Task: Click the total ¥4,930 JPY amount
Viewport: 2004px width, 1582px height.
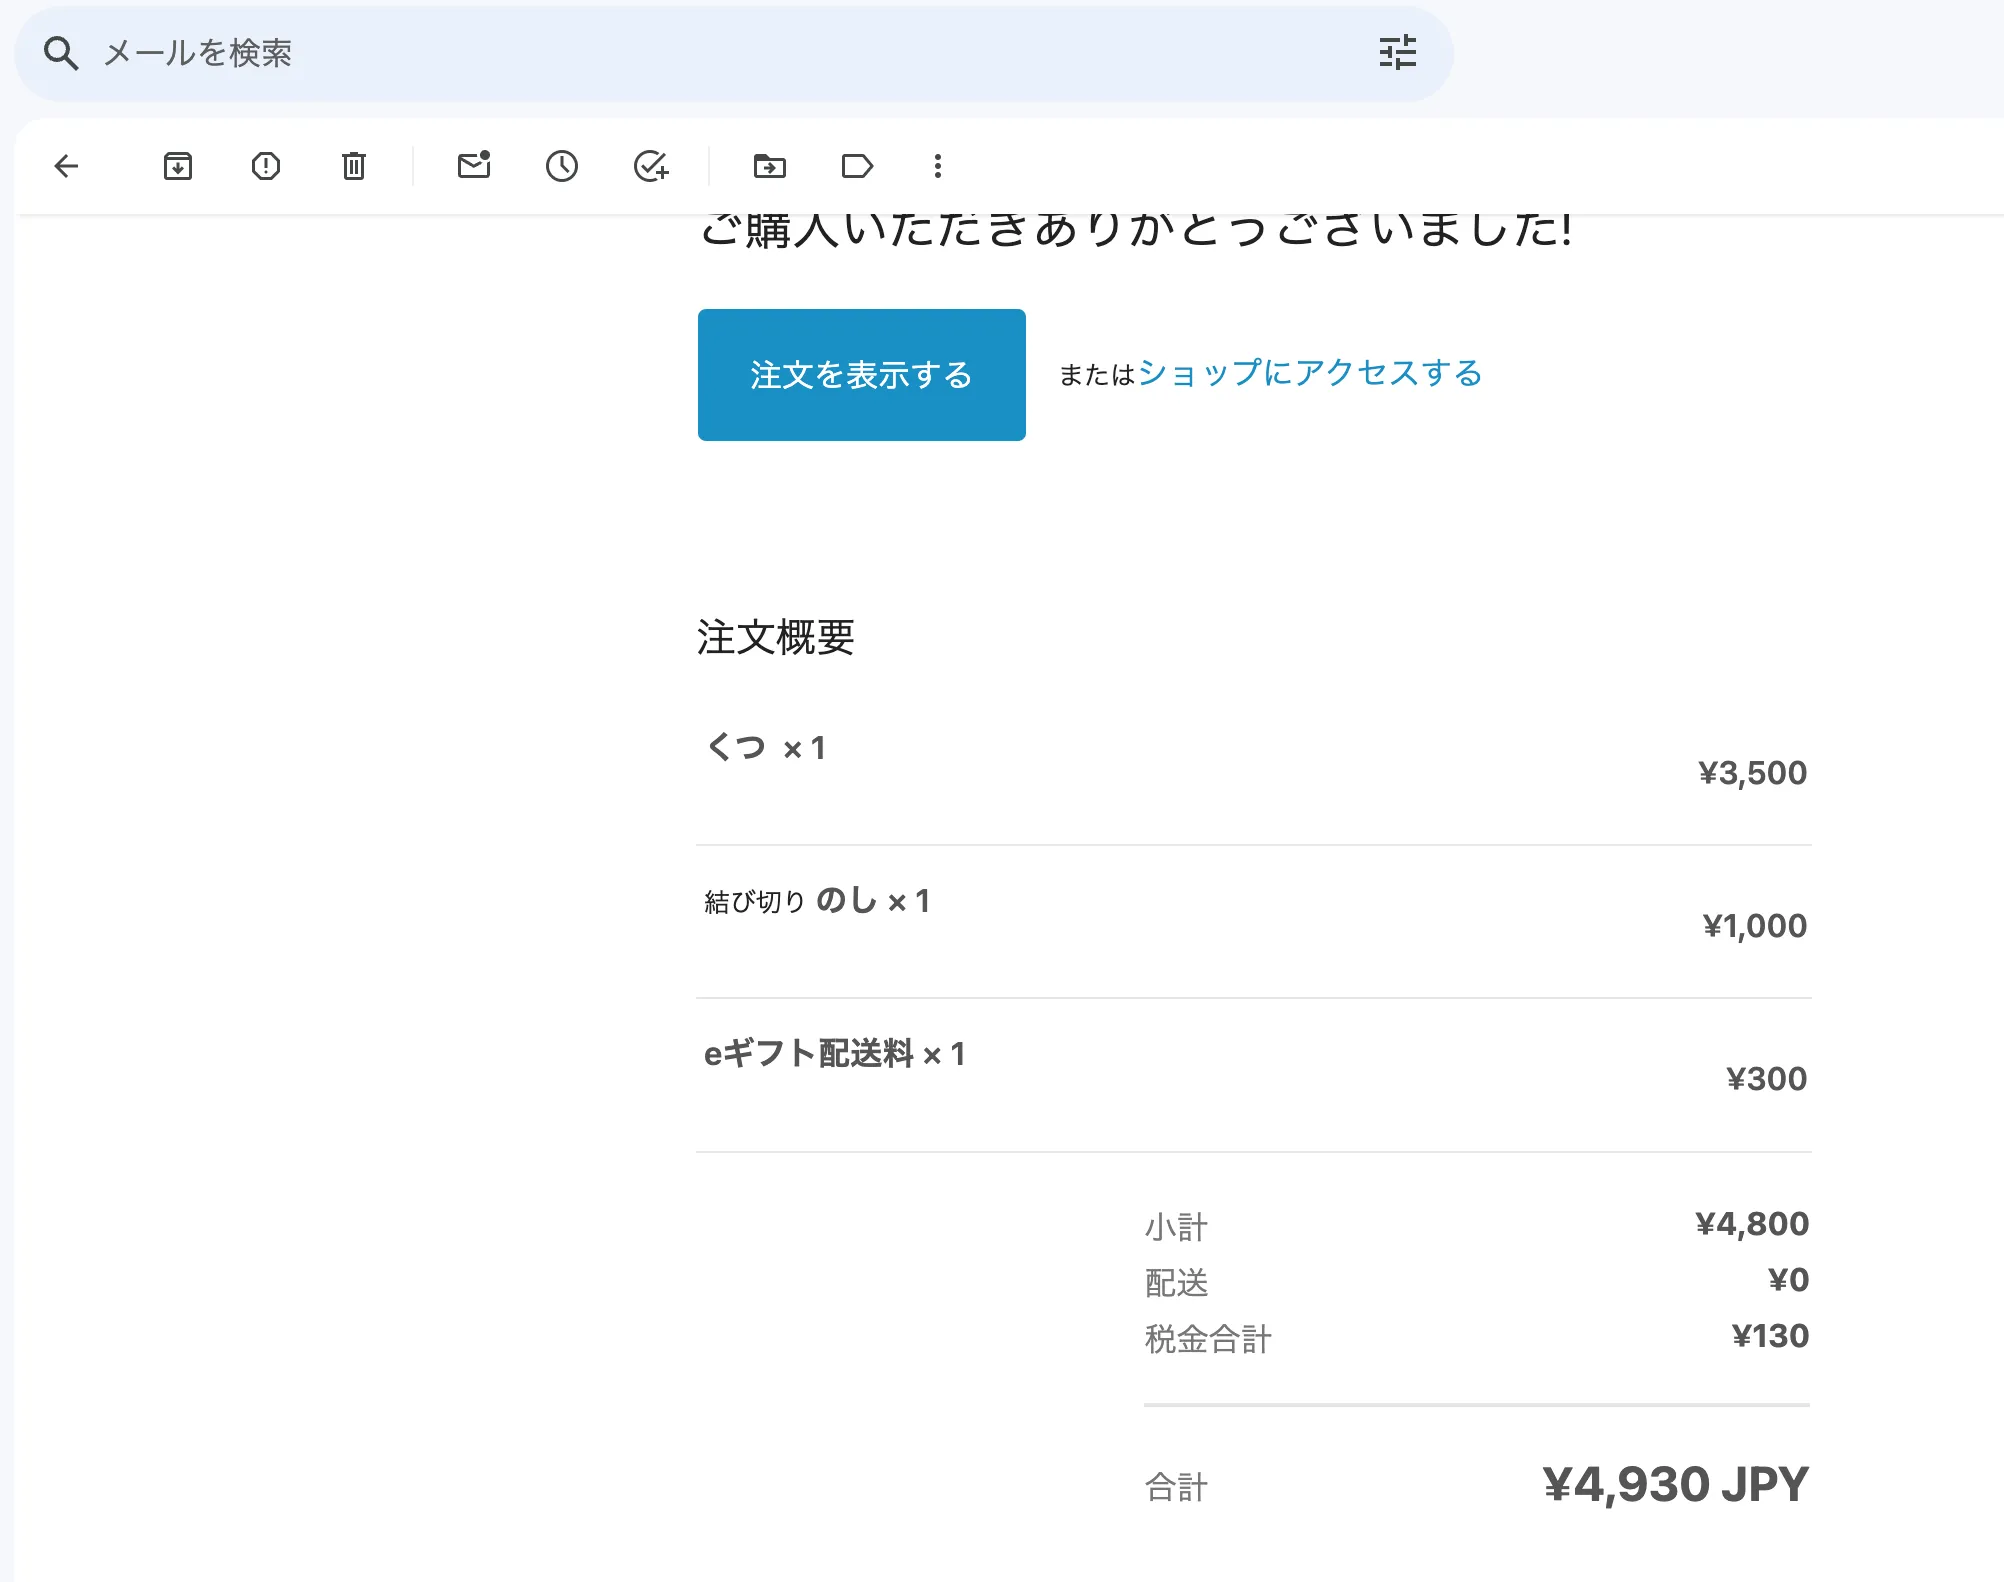Action: pyautogui.click(x=1675, y=1484)
